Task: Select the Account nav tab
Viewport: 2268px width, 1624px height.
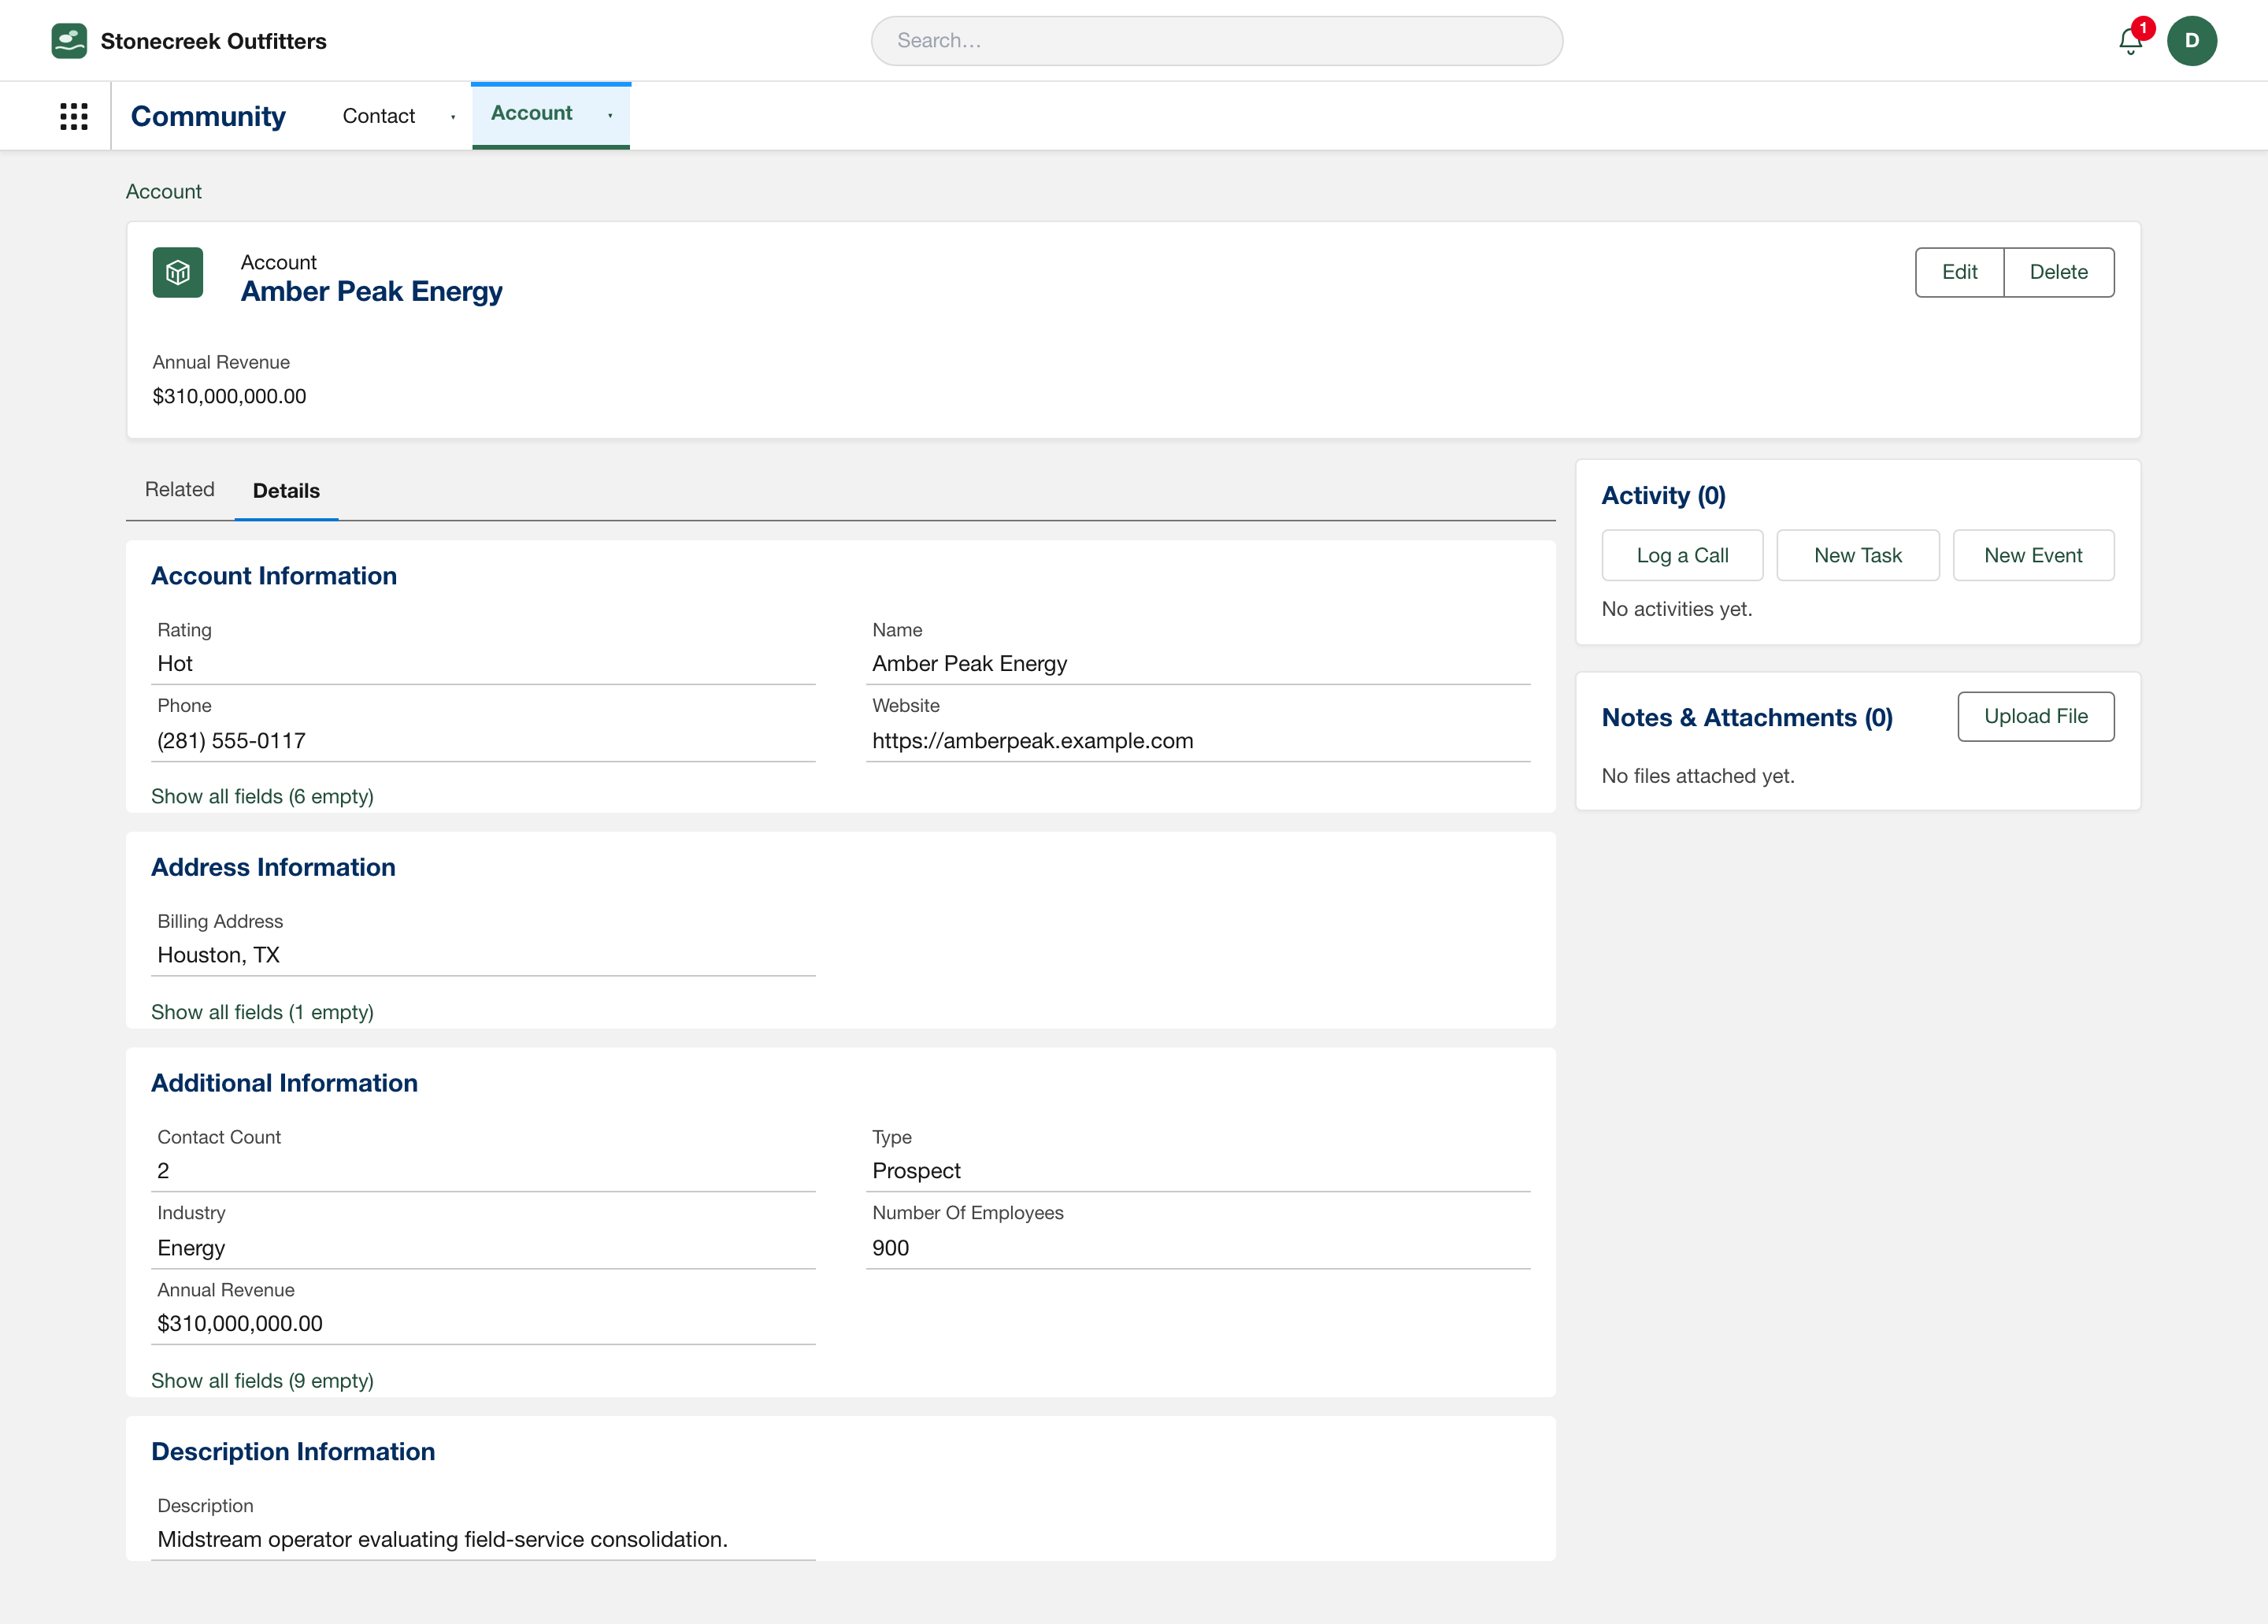Action: coord(531,113)
